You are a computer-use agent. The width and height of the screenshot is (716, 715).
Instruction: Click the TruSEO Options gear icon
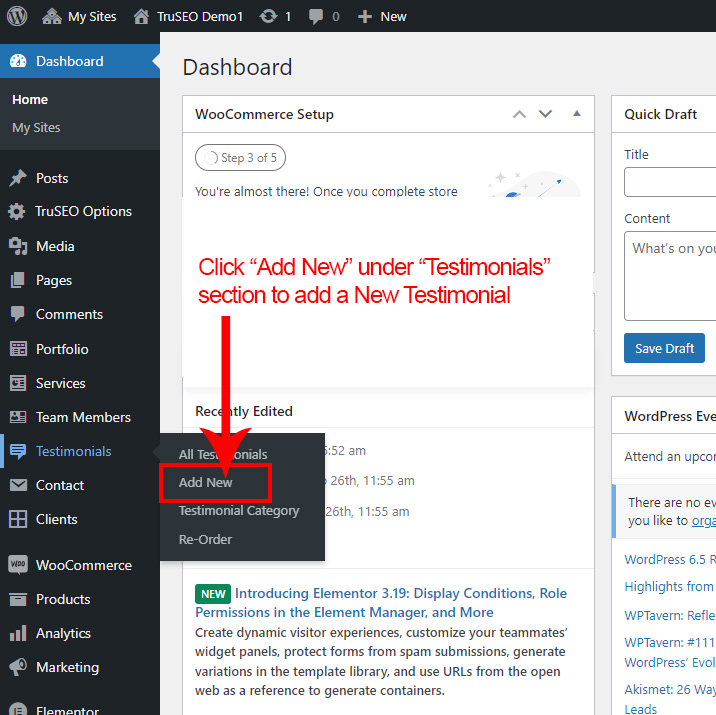pos(18,212)
